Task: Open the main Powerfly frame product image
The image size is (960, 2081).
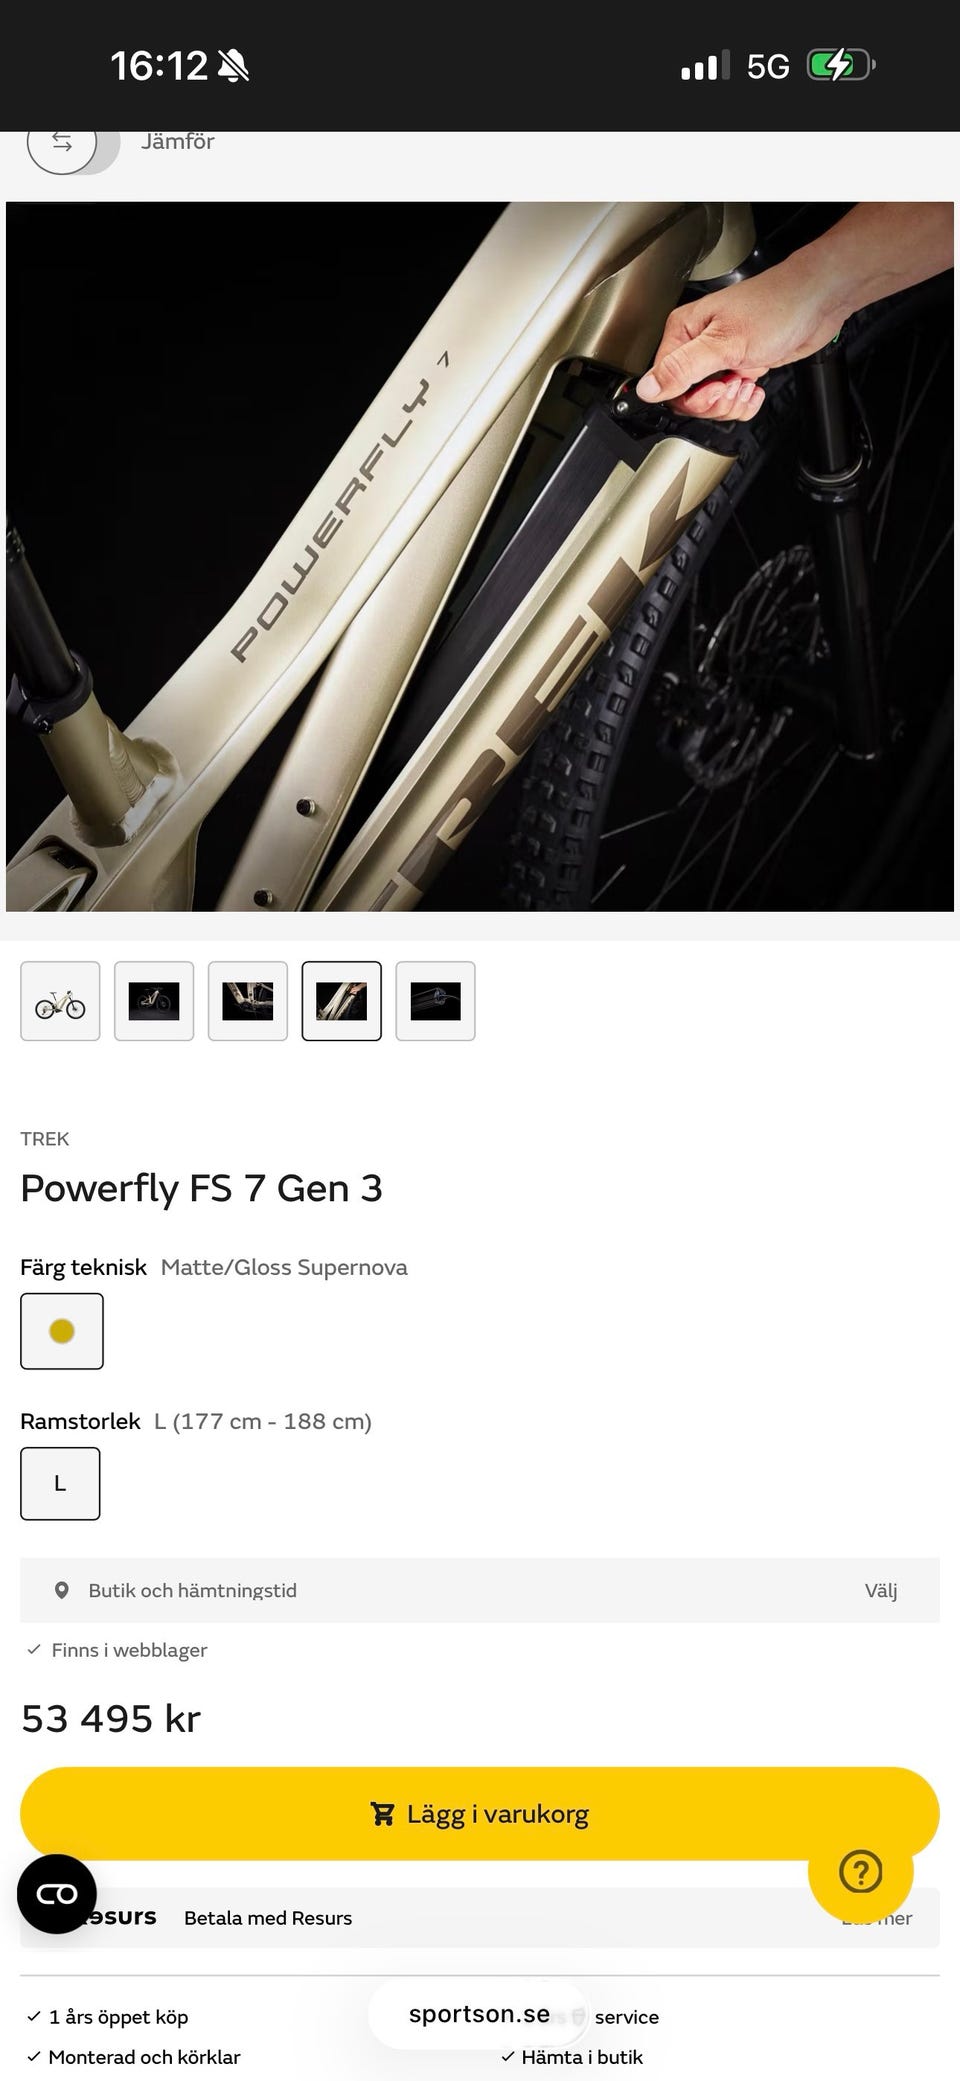Action: (x=480, y=556)
